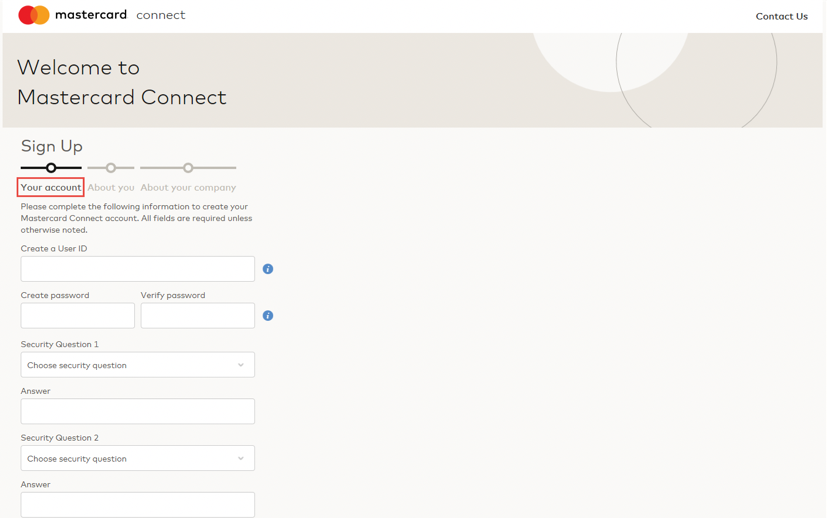Click the Sign Up heading

[x=52, y=146]
